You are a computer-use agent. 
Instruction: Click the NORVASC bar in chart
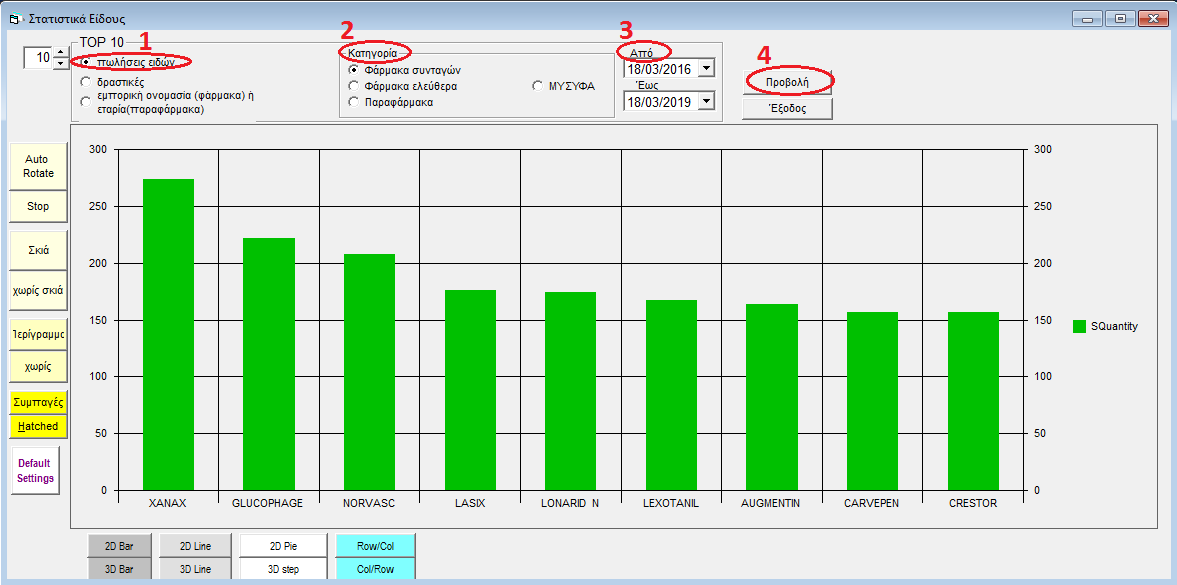[369, 372]
